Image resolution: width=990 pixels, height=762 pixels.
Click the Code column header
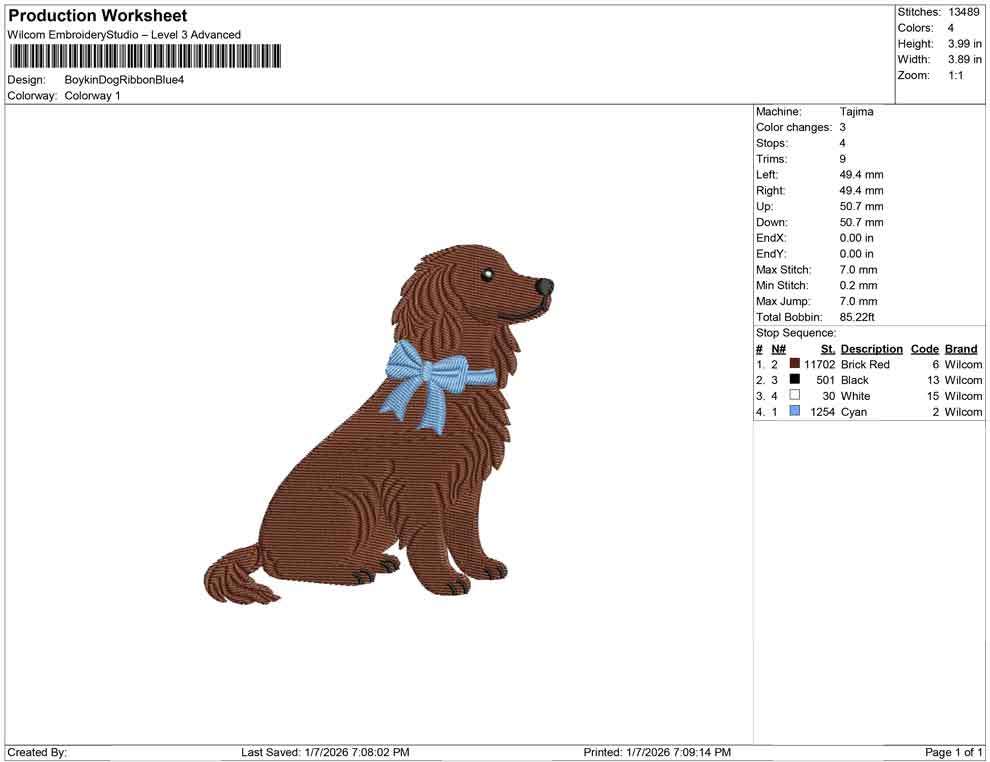click(924, 348)
